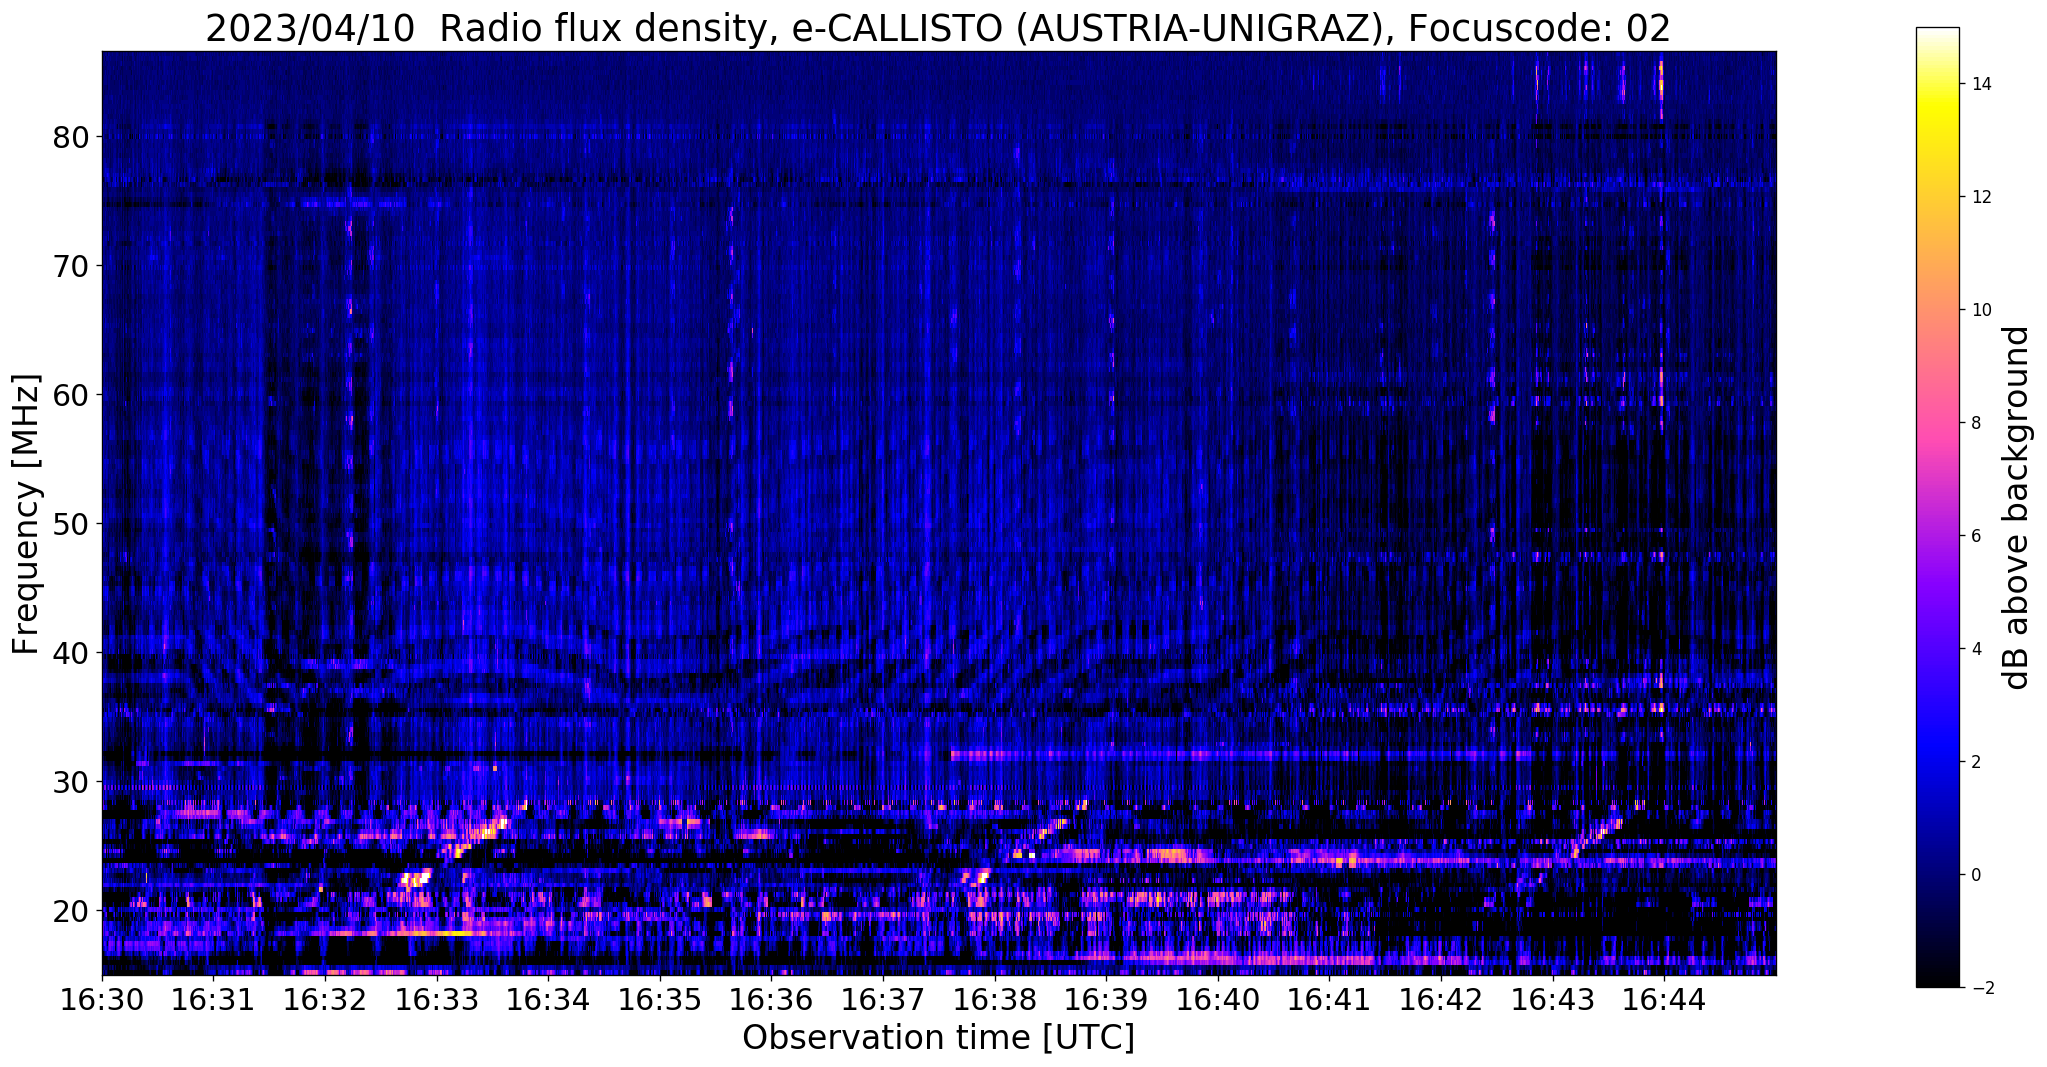Click the 16:42 time axis label

1441,1000
